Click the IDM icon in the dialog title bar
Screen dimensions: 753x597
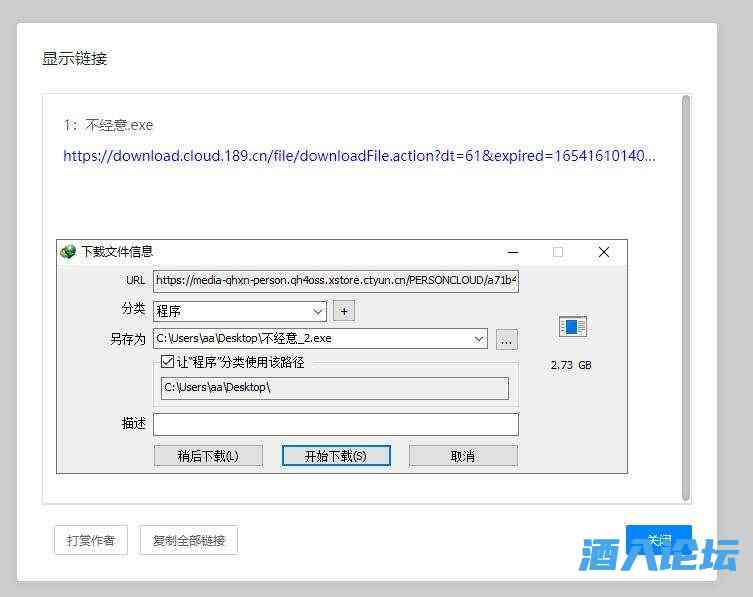(68, 252)
